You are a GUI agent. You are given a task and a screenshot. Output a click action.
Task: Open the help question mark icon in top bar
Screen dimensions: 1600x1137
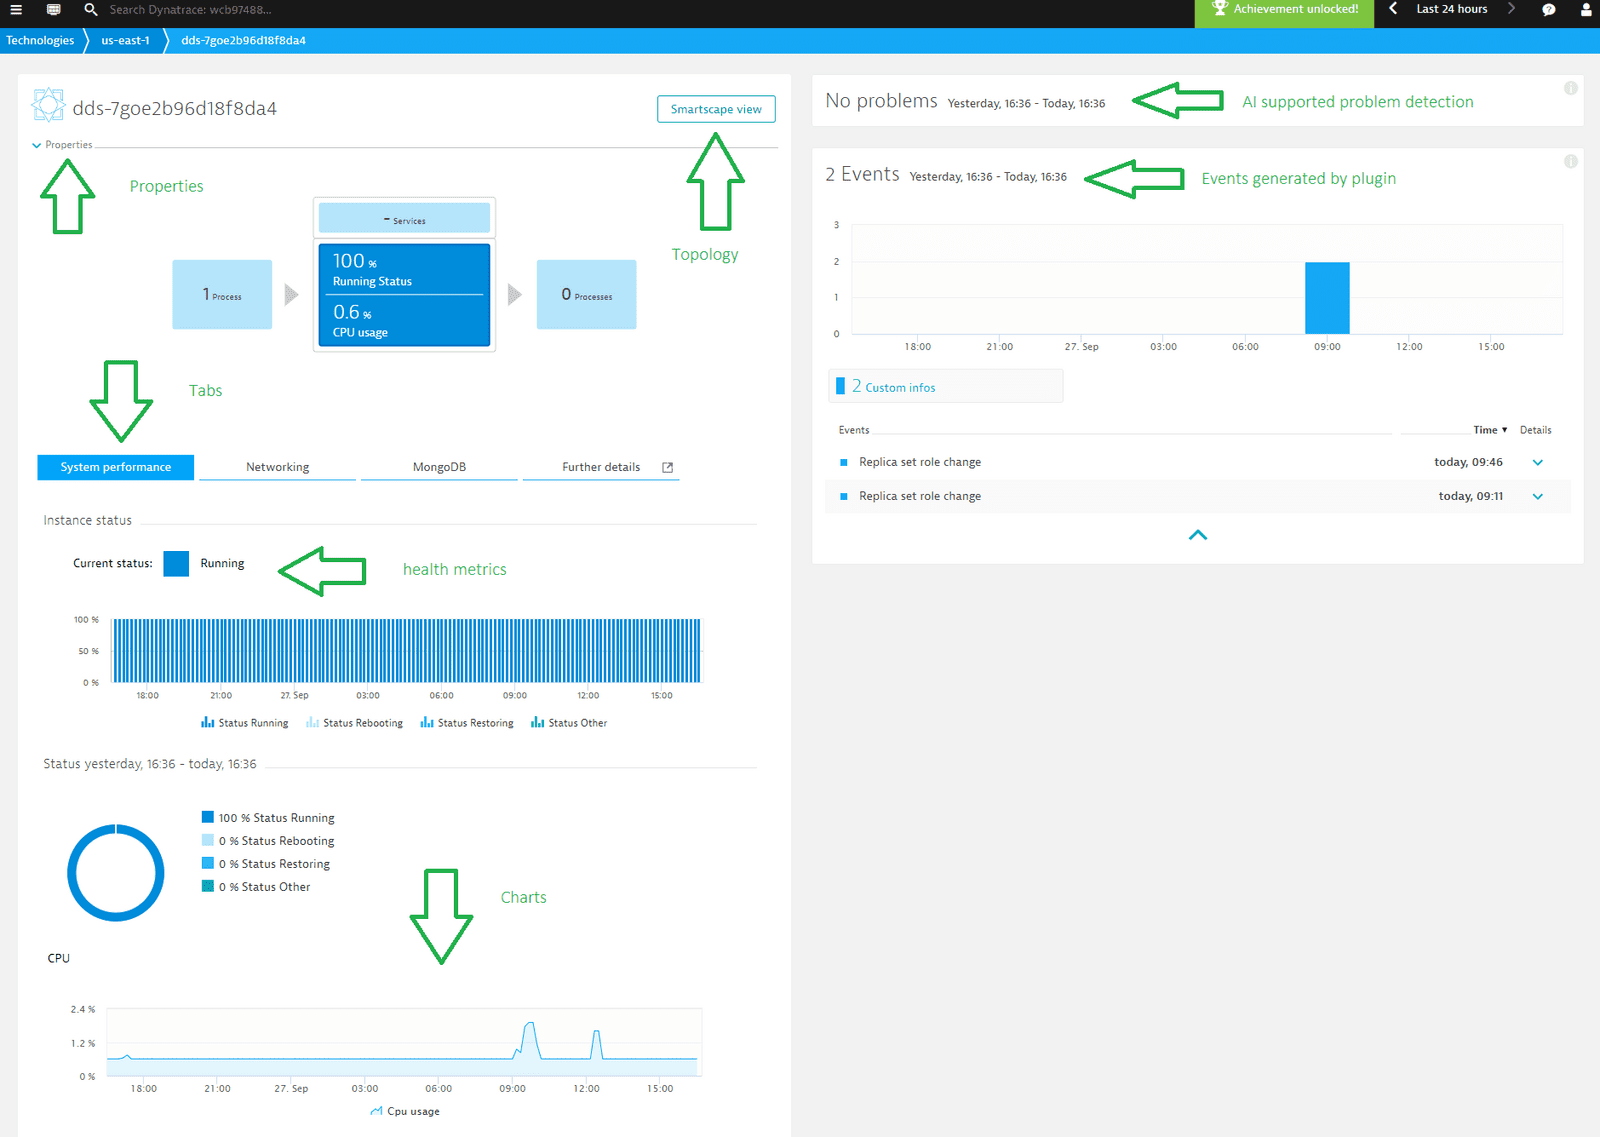click(x=1548, y=9)
